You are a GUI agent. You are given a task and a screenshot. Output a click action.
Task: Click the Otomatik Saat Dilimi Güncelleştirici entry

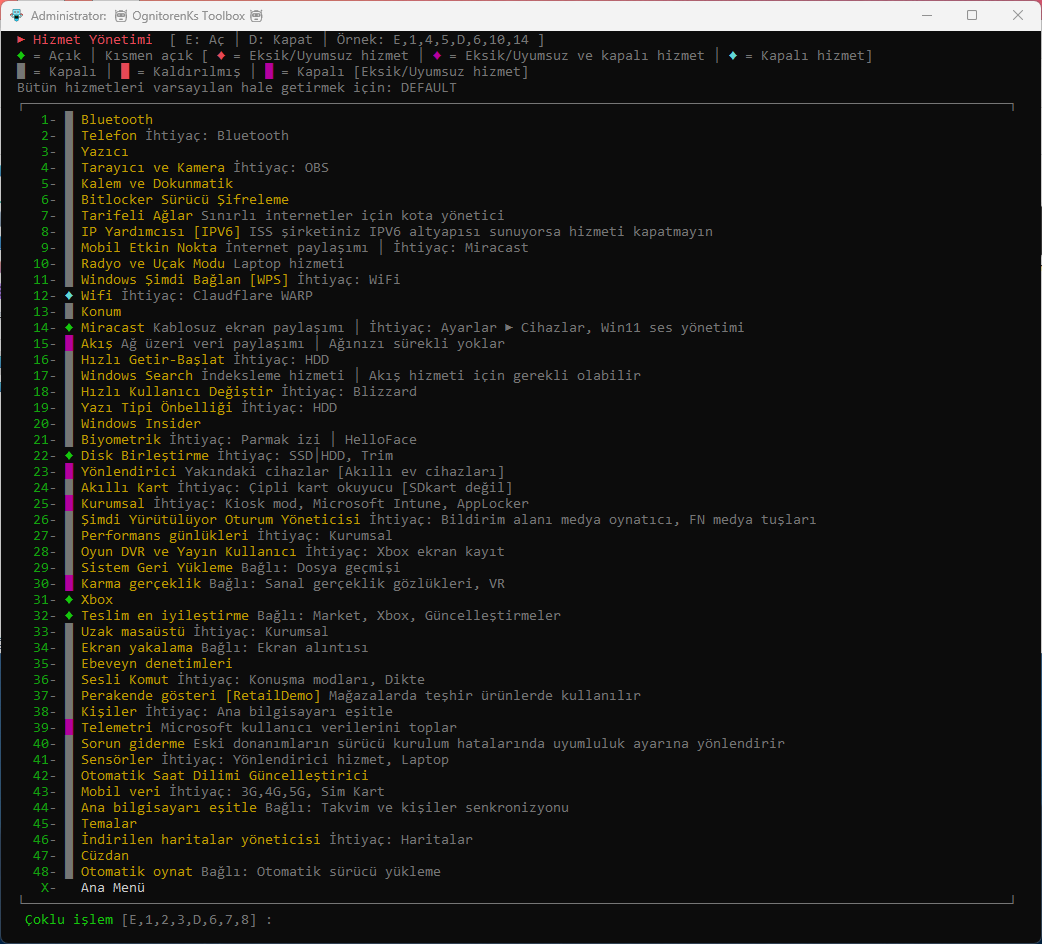point(225,775)
